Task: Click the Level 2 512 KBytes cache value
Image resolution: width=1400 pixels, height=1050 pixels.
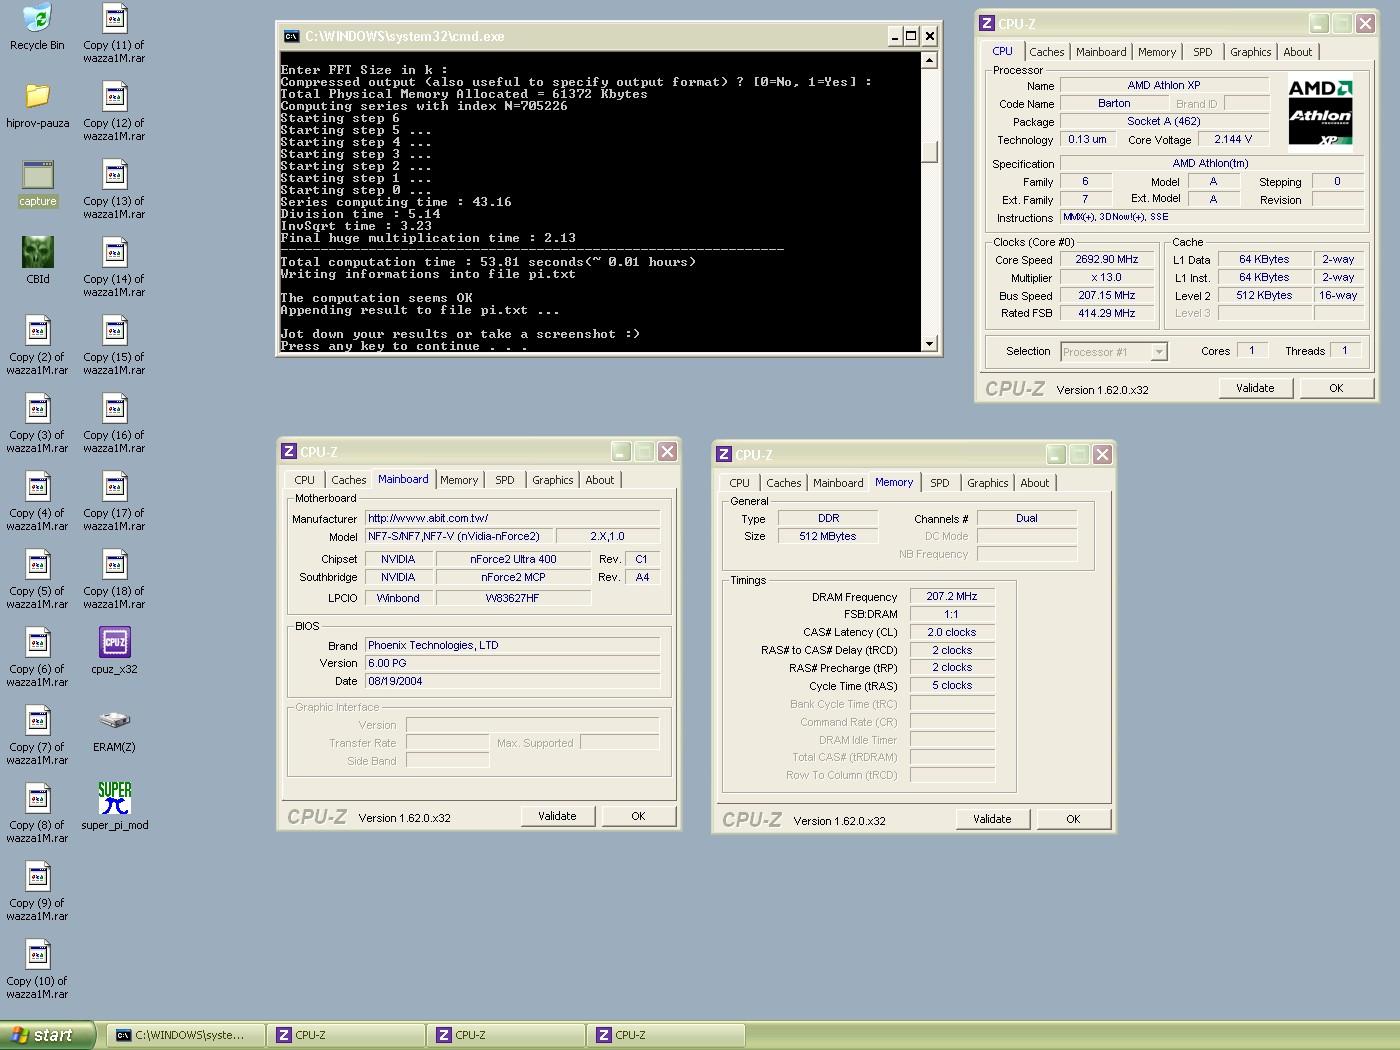Action: click(1263, 295)
